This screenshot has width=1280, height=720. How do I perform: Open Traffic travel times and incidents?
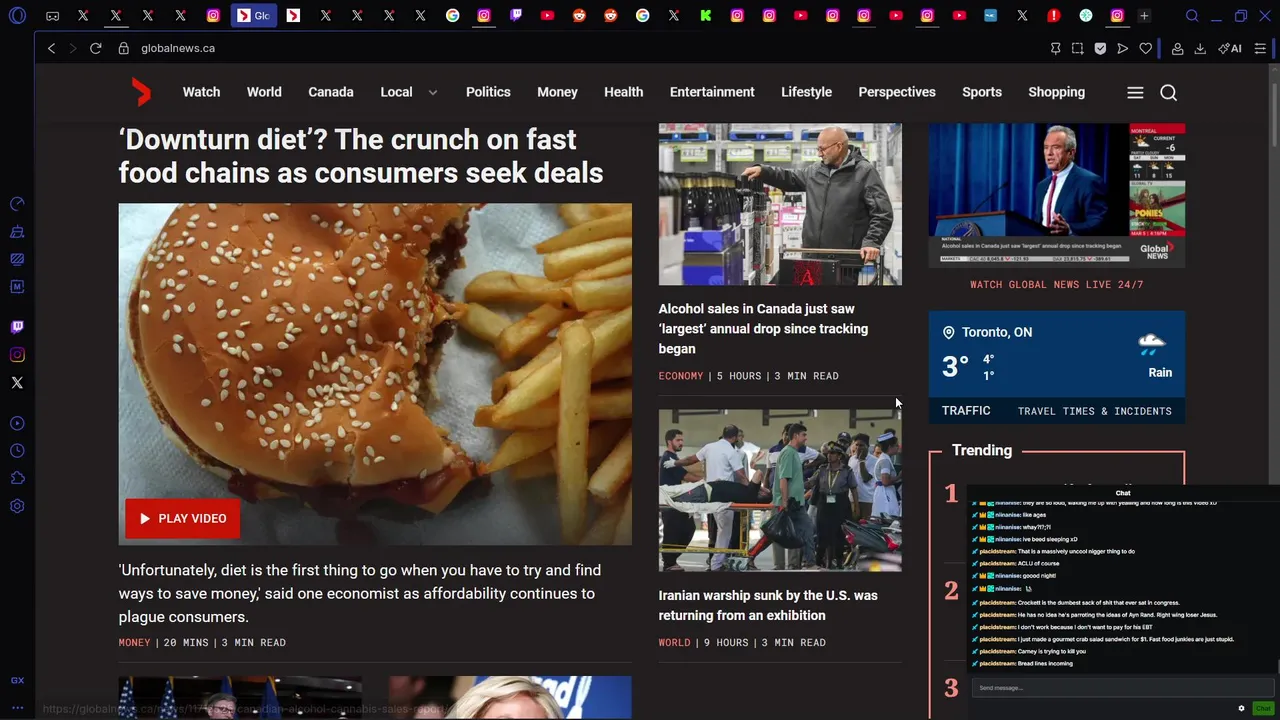(1057, 411)
